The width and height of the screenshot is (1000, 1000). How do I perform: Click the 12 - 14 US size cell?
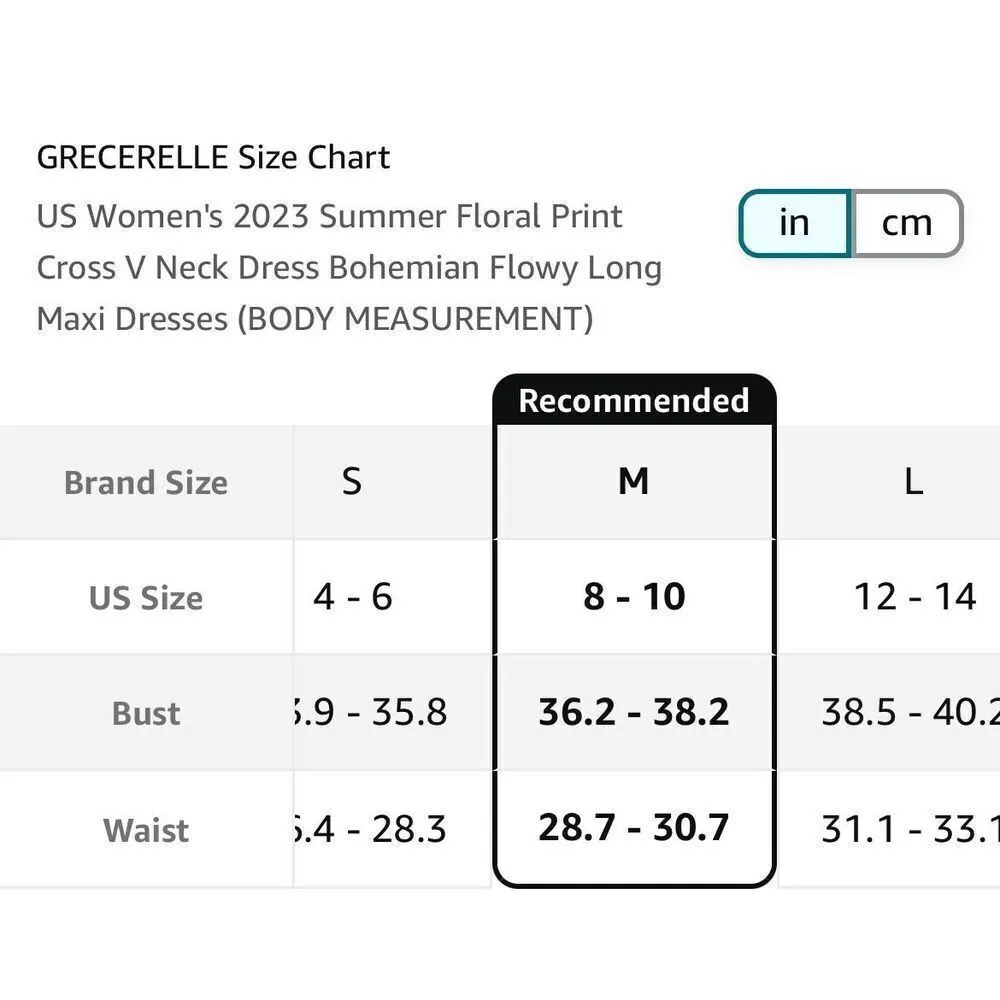914,597
